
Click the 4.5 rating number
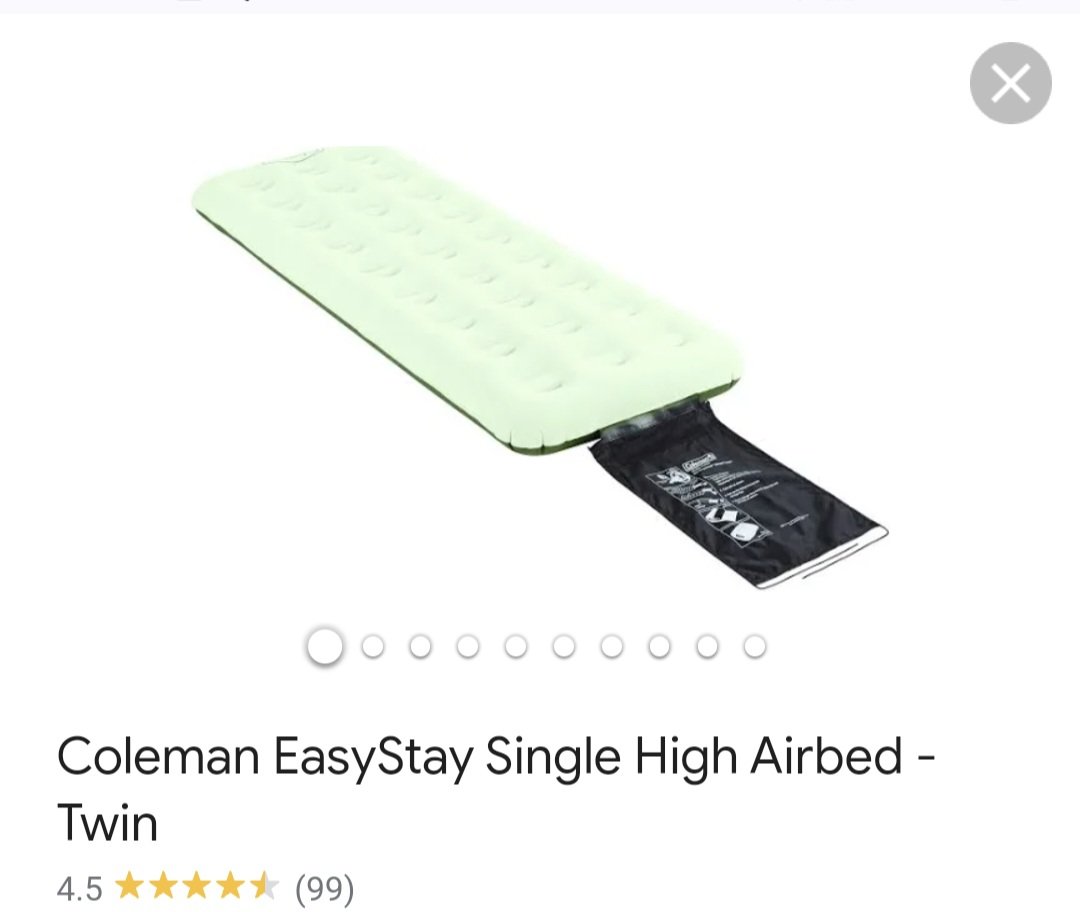pos(80,888)
